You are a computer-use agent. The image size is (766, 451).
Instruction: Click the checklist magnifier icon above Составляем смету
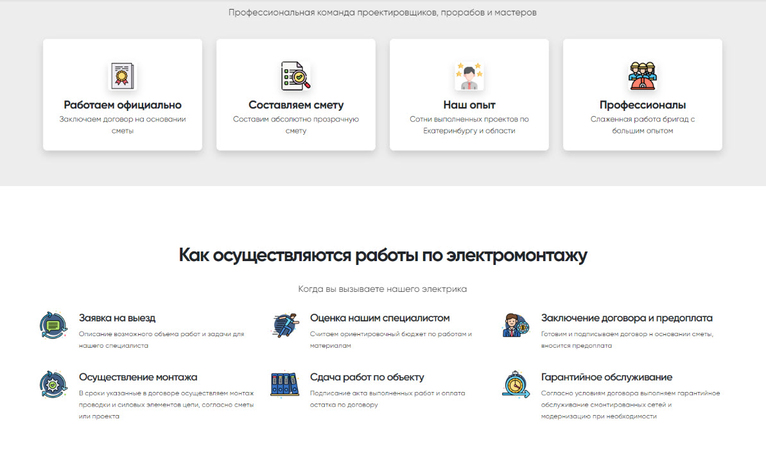(296, 76)
